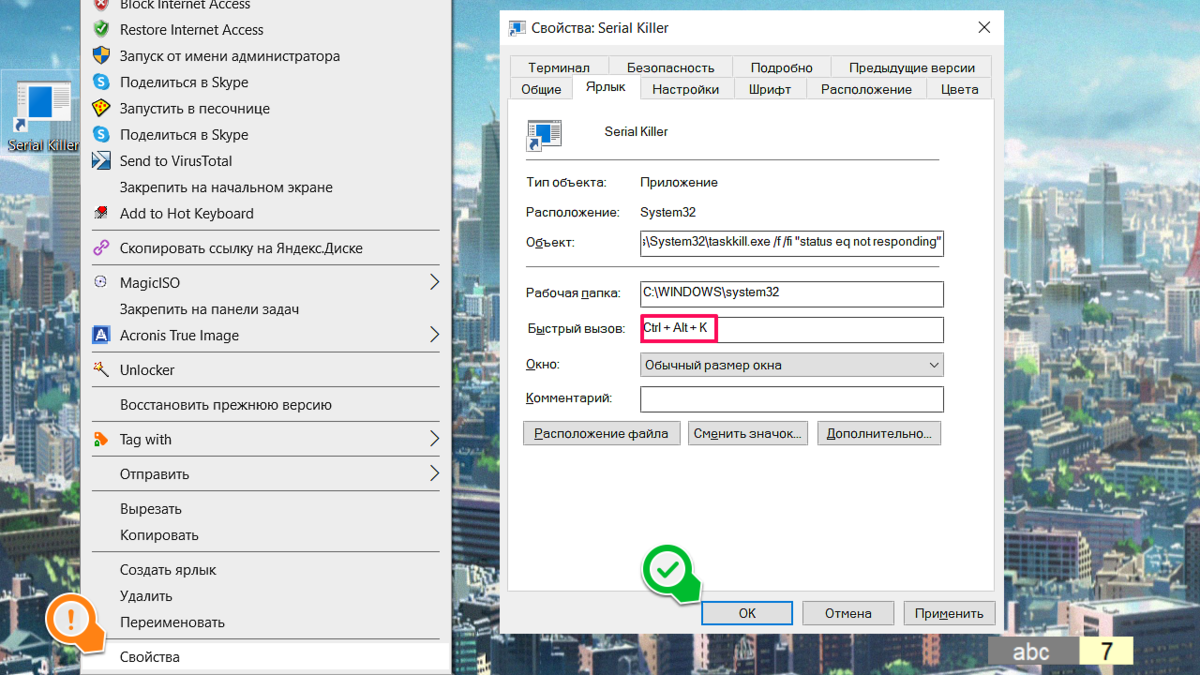Image resolution: width=1200 pixels, height=675 pixels.
Task: Expand the Acronis True Image submenu arrow
Action: (x=434, y=335)
